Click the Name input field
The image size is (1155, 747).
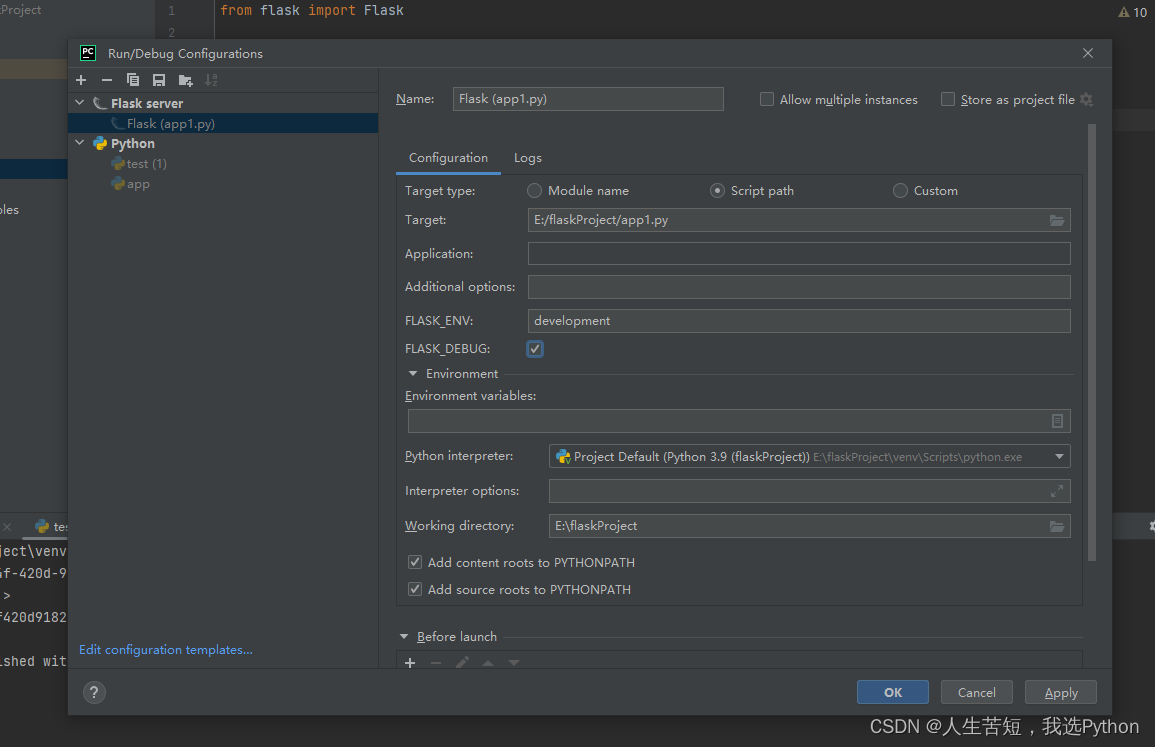(588, 99)
